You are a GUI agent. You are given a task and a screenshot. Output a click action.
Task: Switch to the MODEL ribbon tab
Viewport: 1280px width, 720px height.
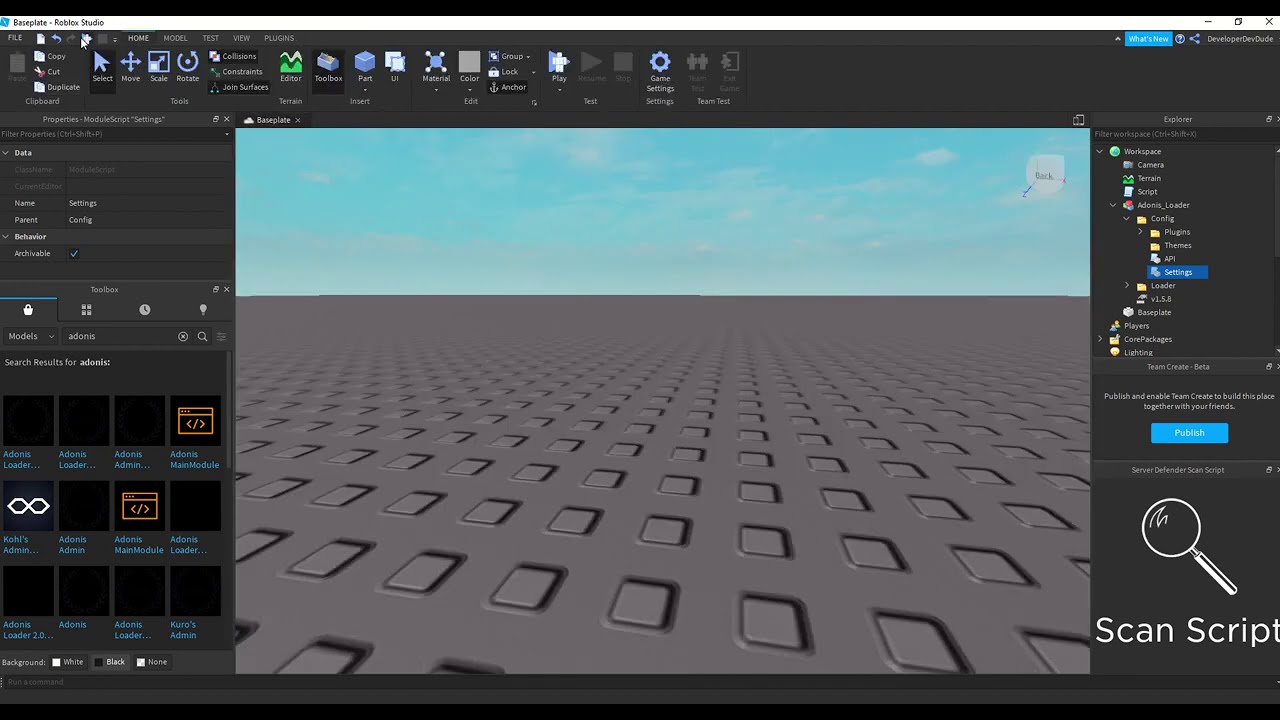(x=175, y=38)
